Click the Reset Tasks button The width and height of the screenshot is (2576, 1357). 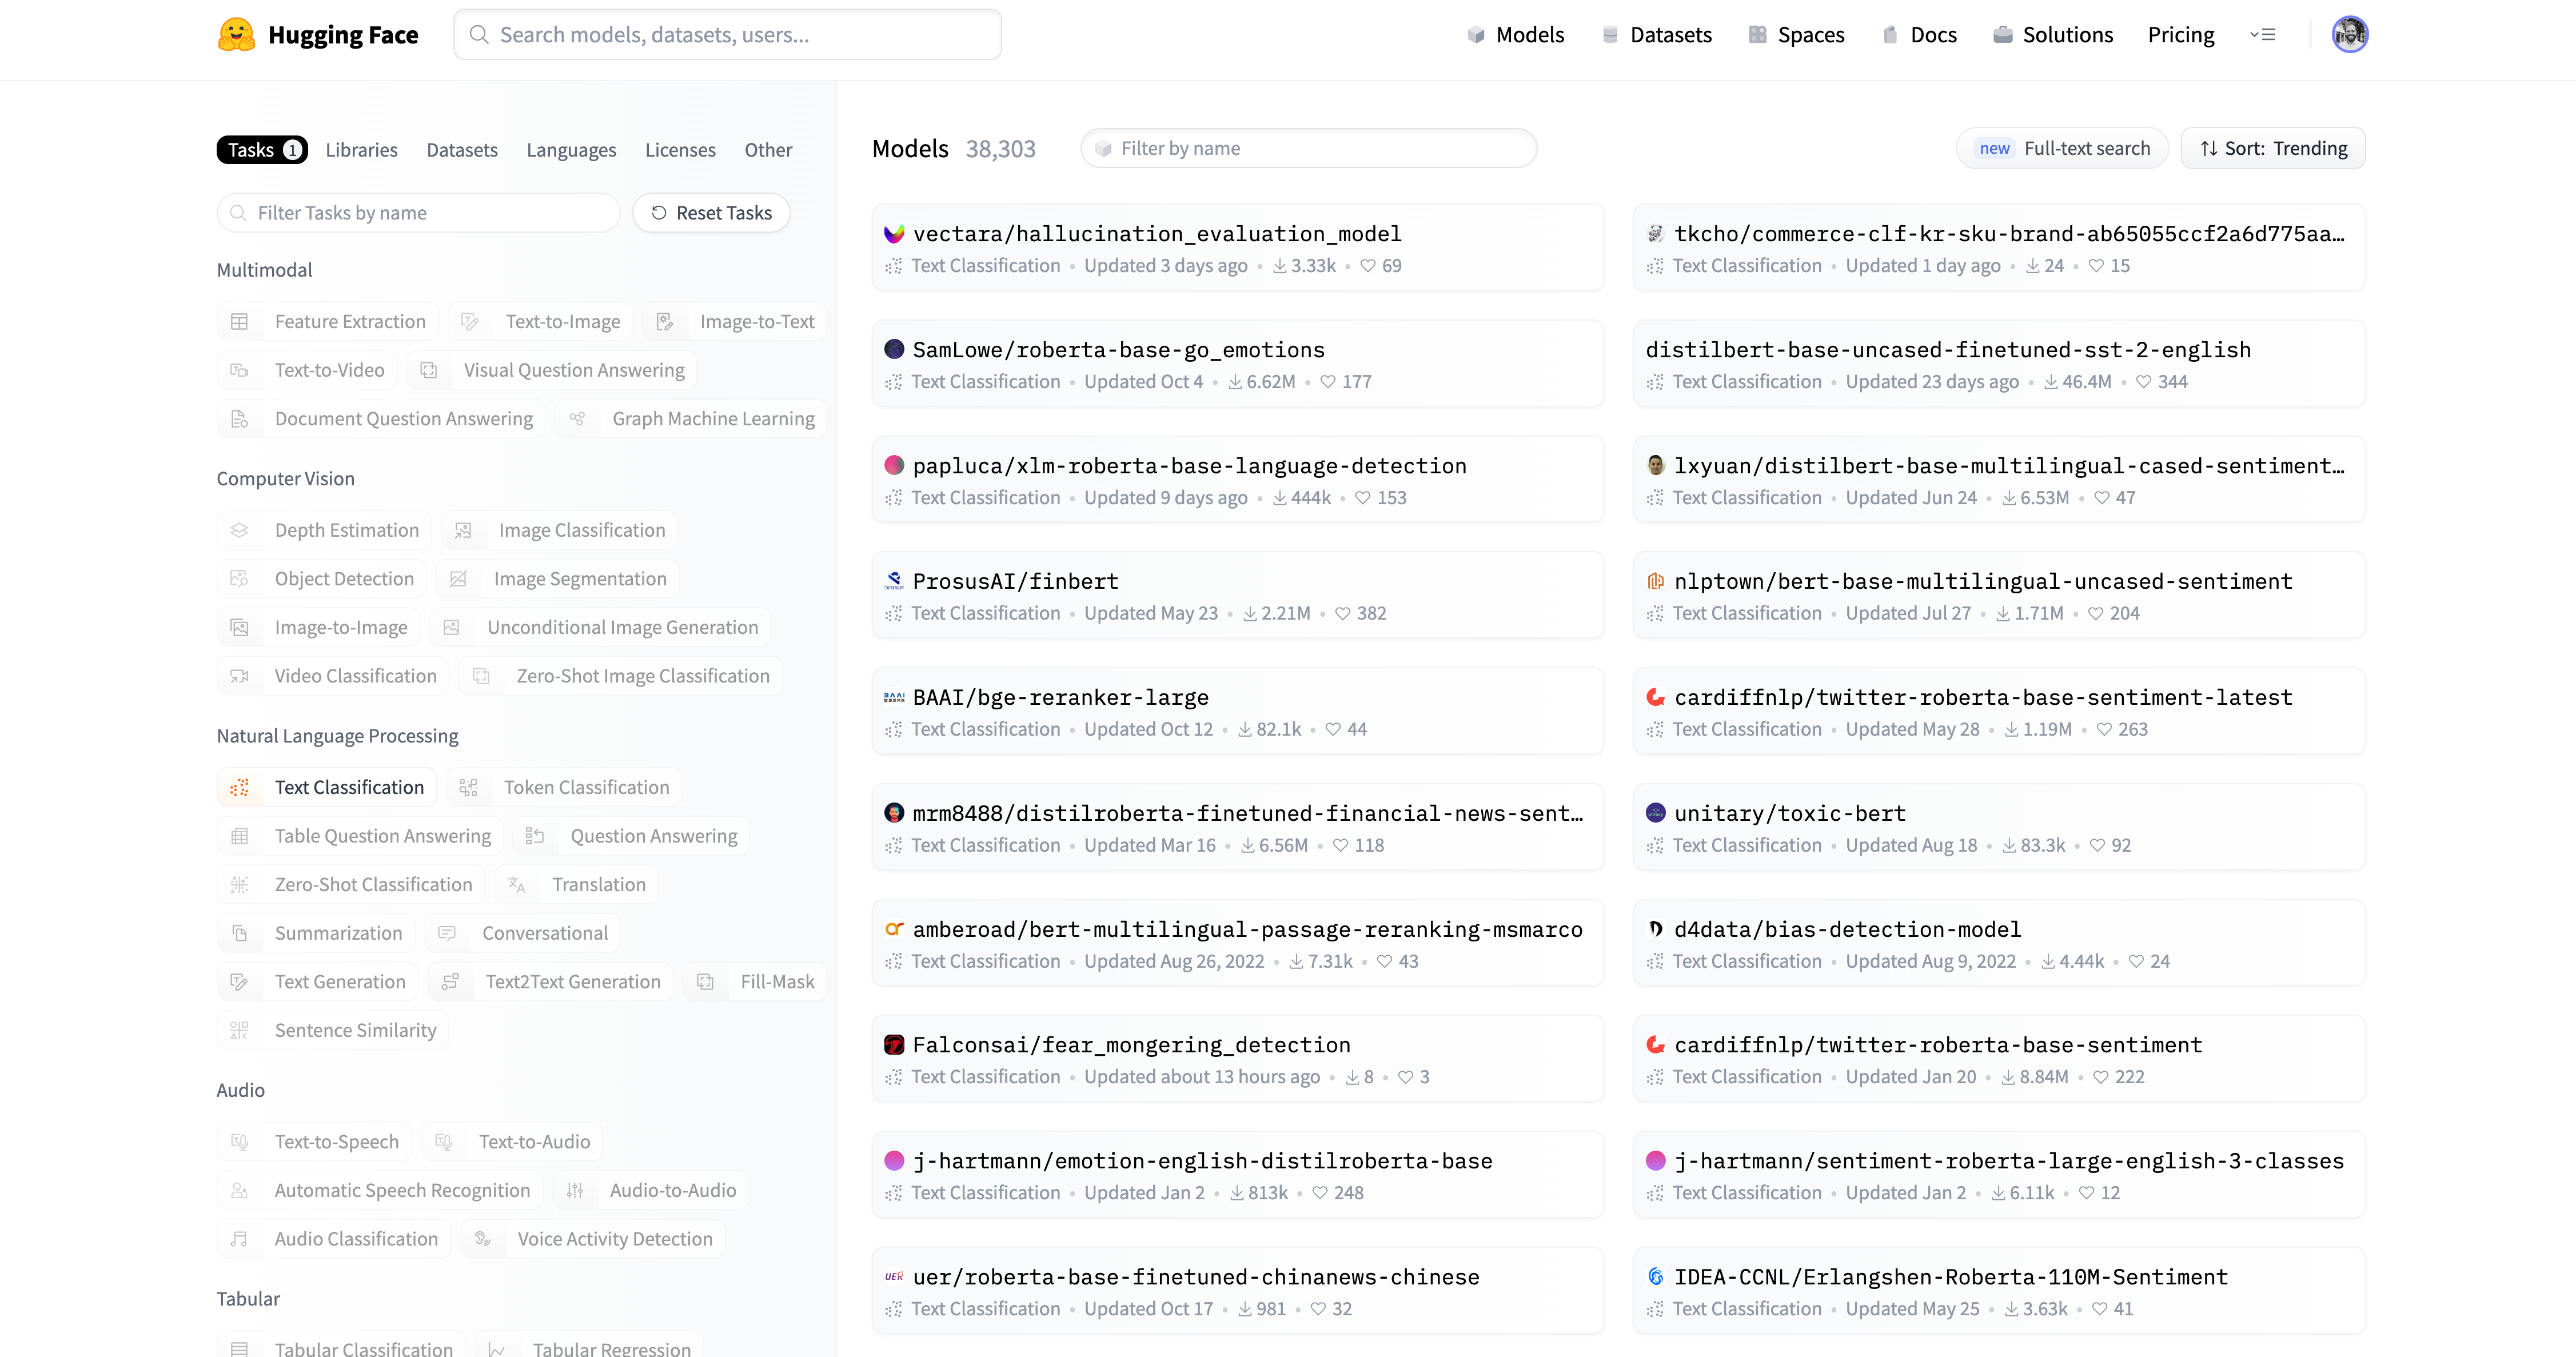(x=711, y=213)
